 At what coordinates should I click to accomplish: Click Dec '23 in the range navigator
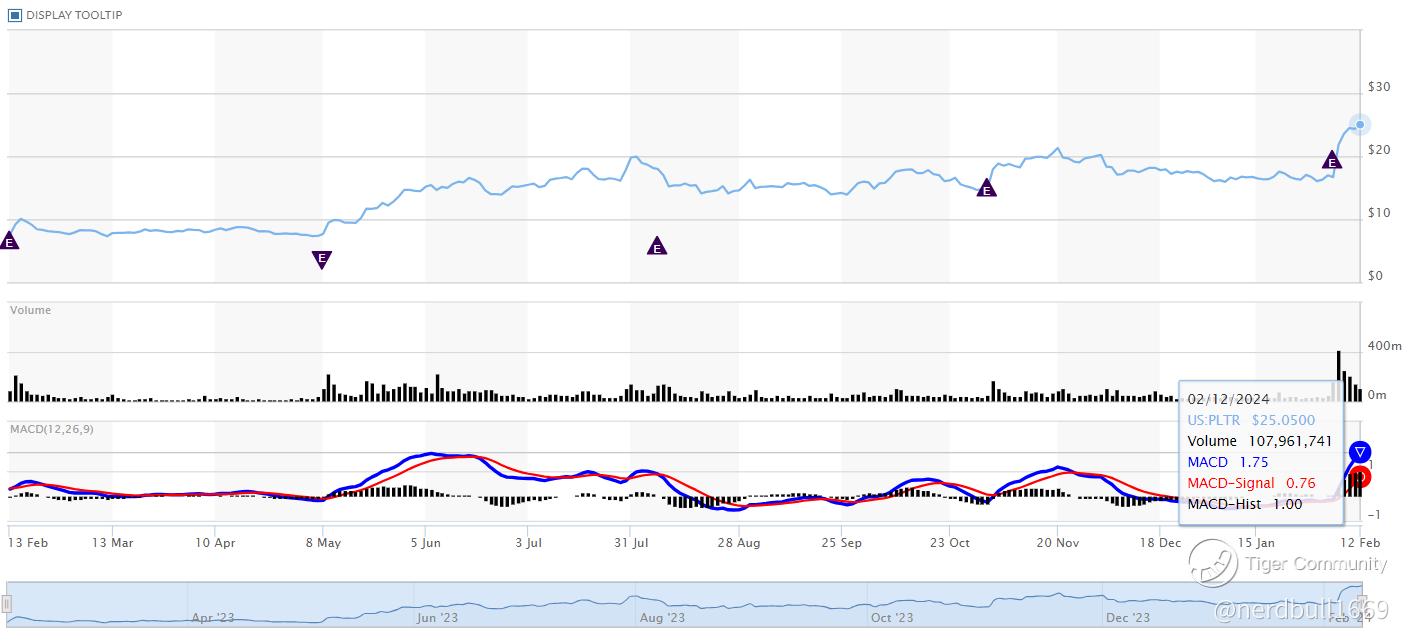click(1127, 618)
